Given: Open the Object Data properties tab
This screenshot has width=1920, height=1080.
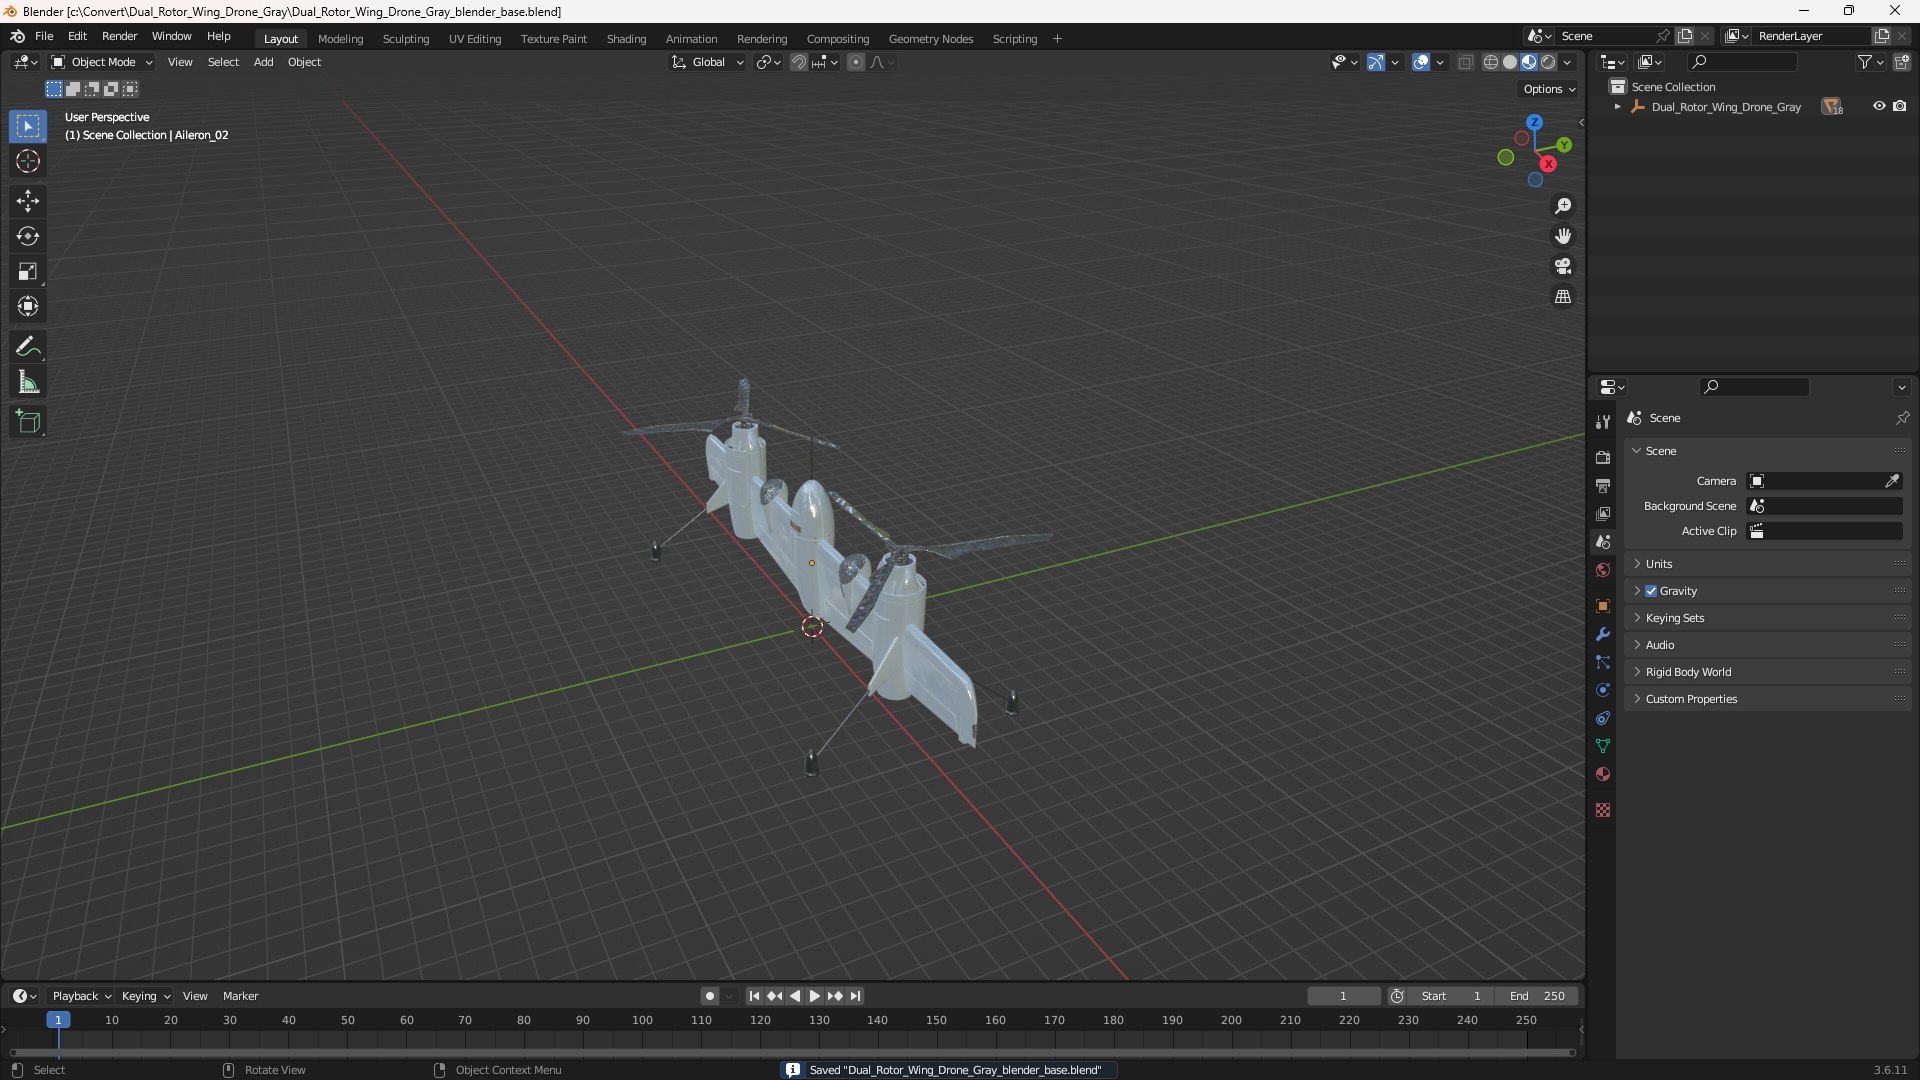Looking at the screenshot, I should (x=1603, y=746).
